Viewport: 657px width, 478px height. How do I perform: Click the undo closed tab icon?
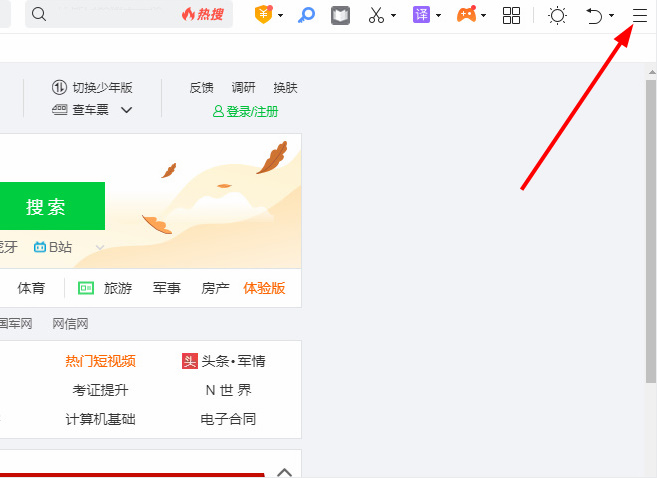(594, 16)
